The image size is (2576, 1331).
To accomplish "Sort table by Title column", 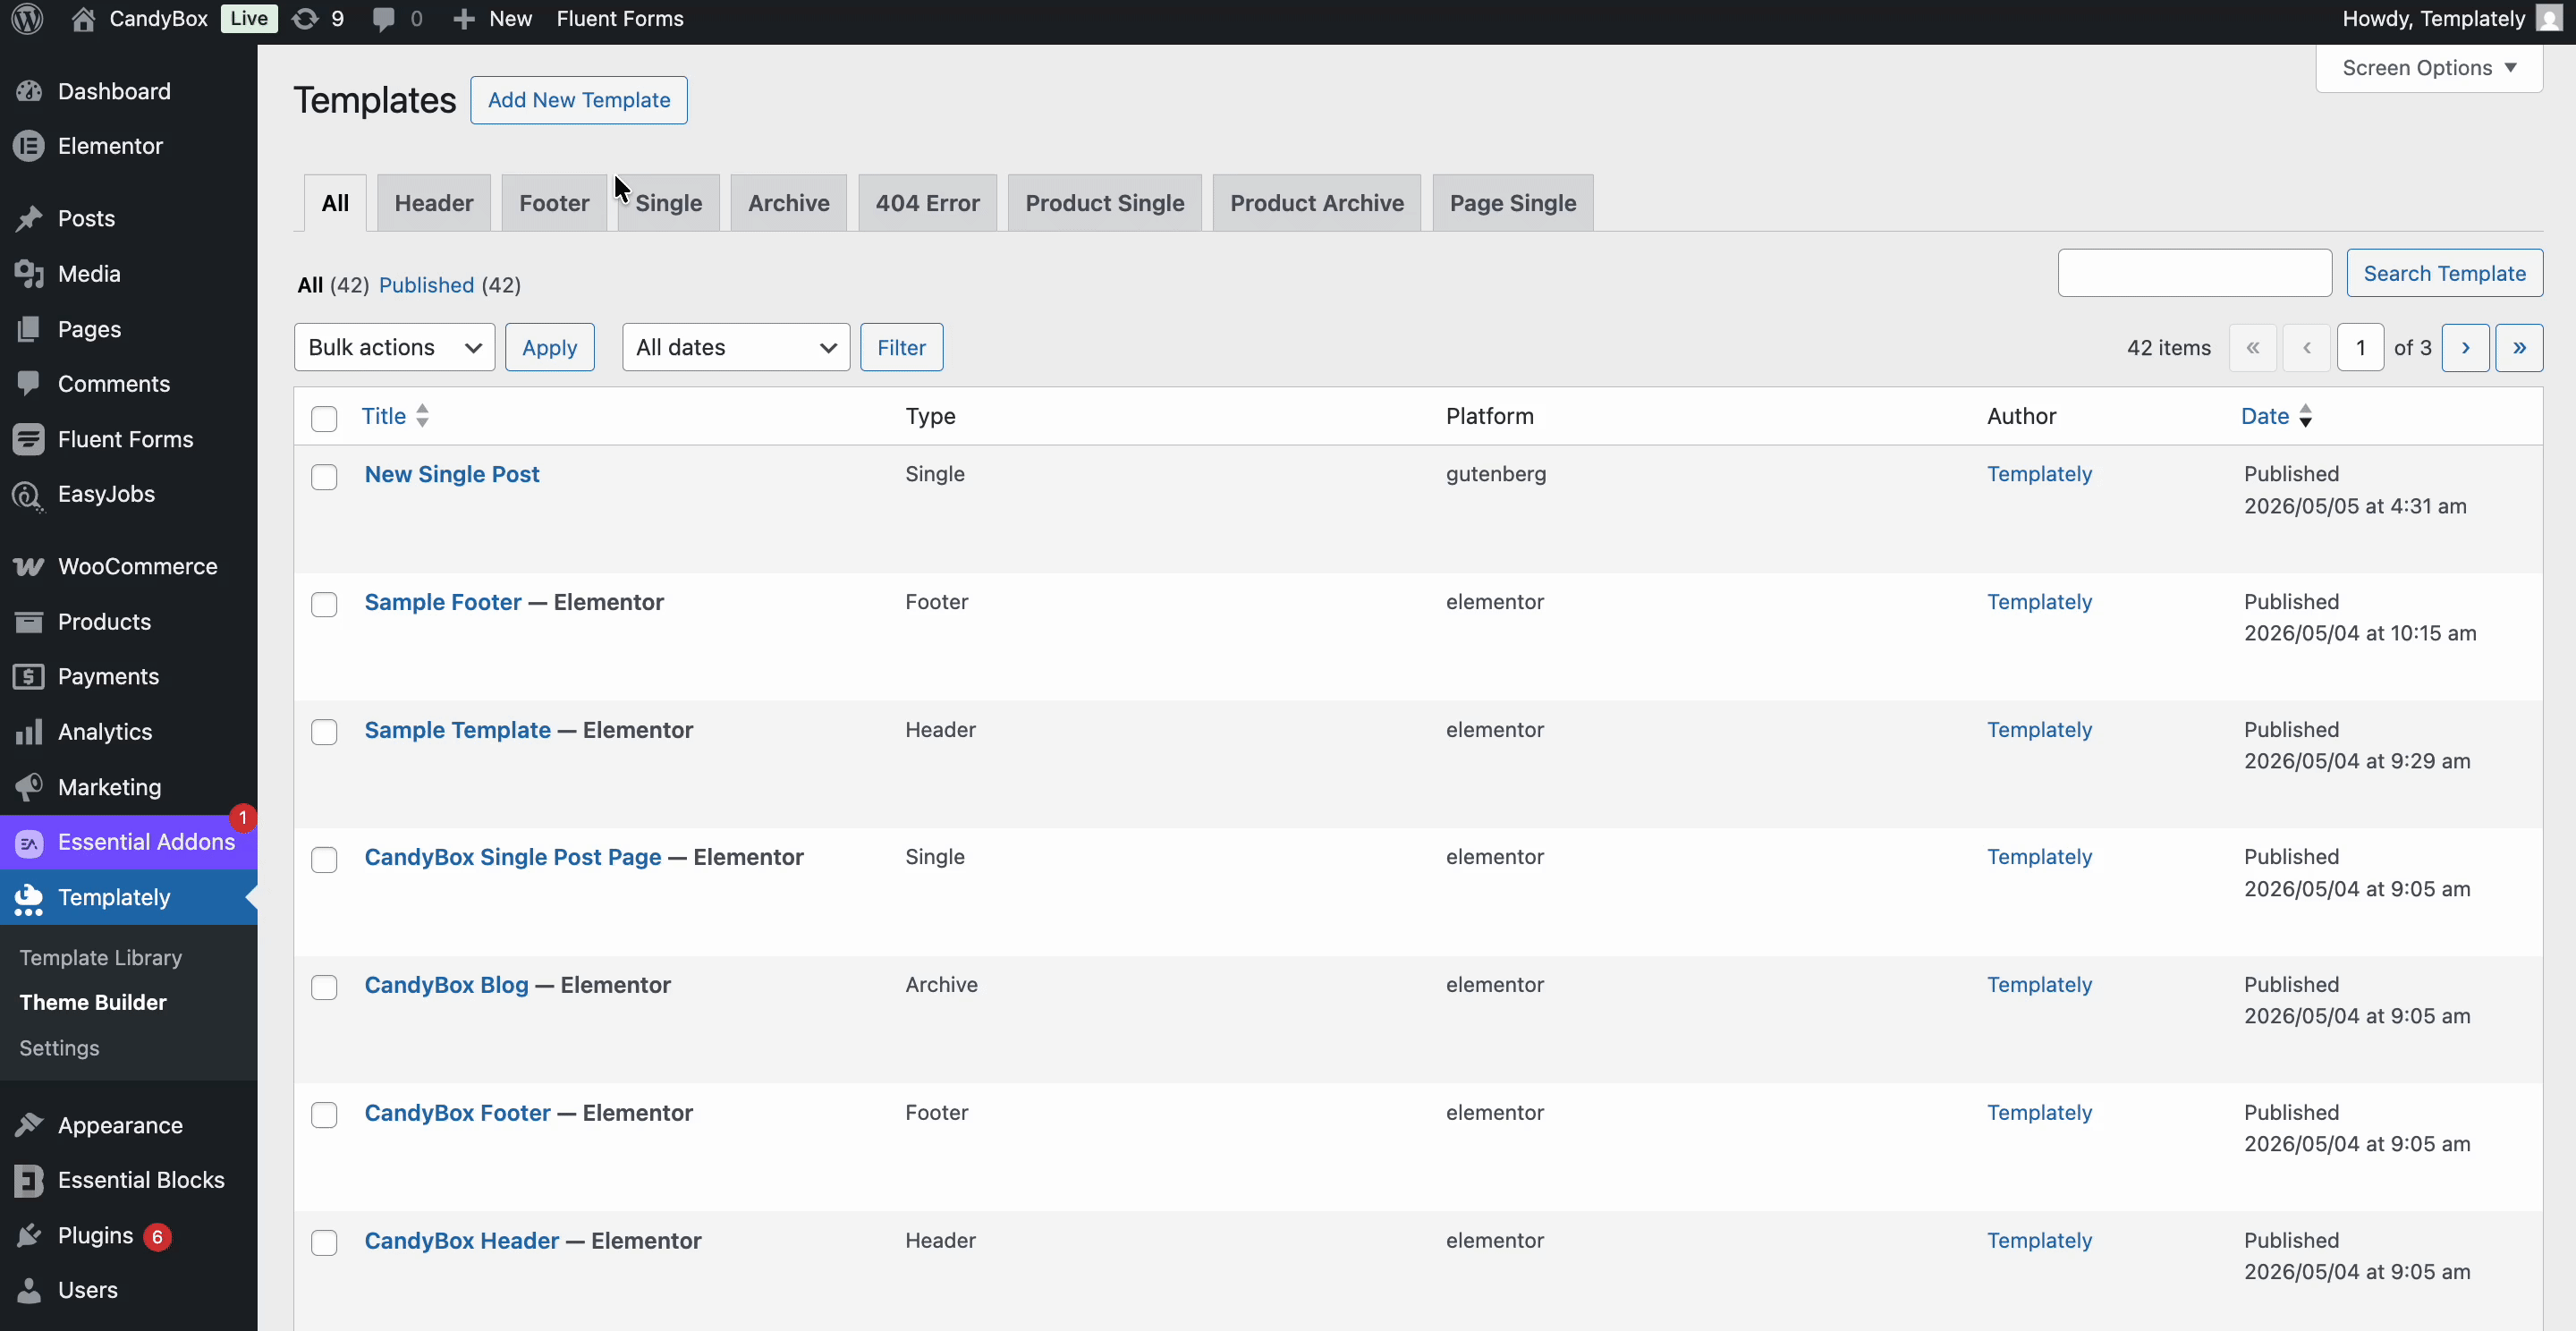I will pyautogui.click(x=395, y=416).
